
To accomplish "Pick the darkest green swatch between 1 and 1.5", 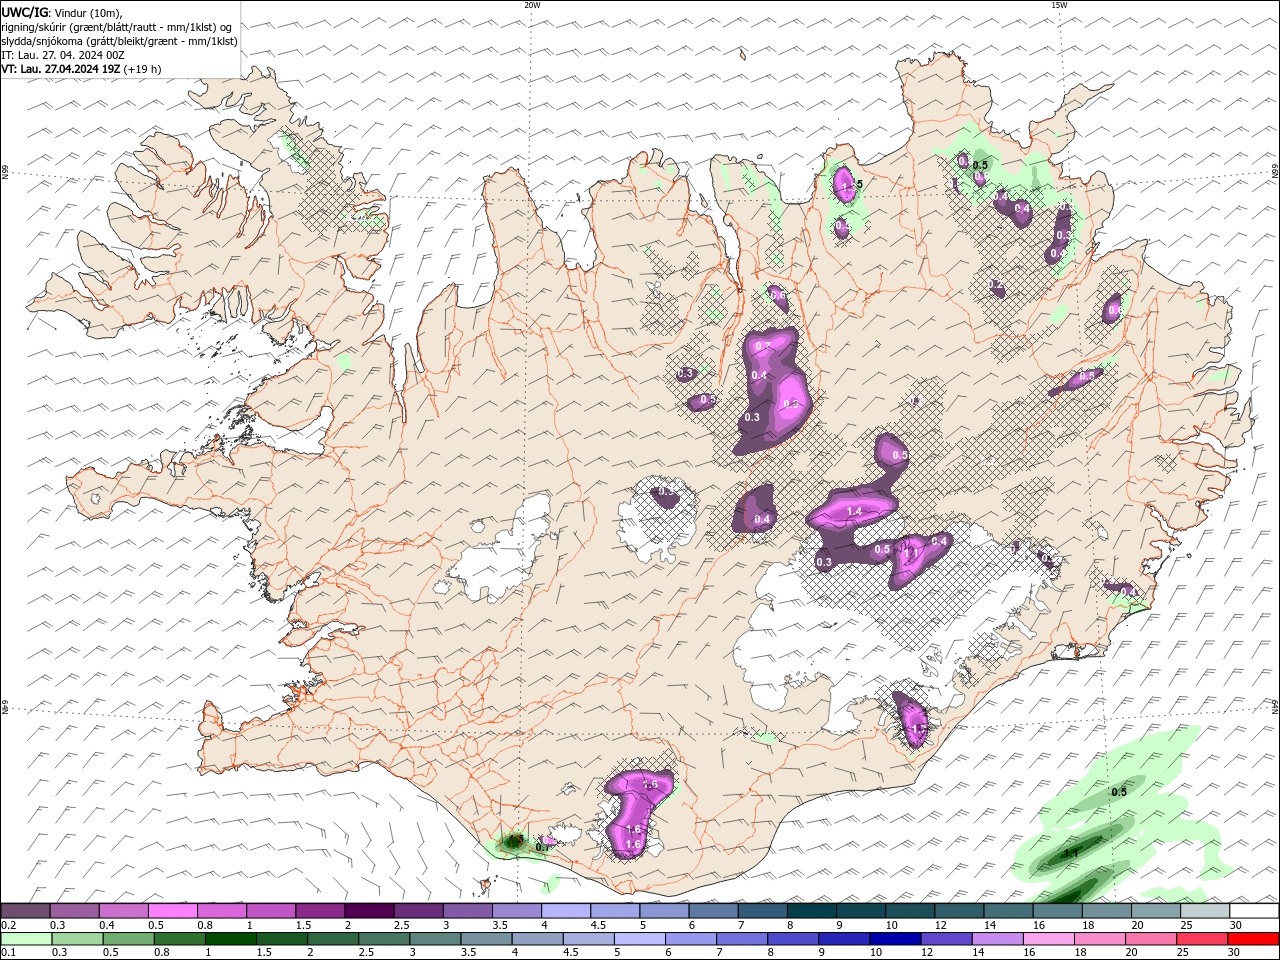I will coord(230,939).
